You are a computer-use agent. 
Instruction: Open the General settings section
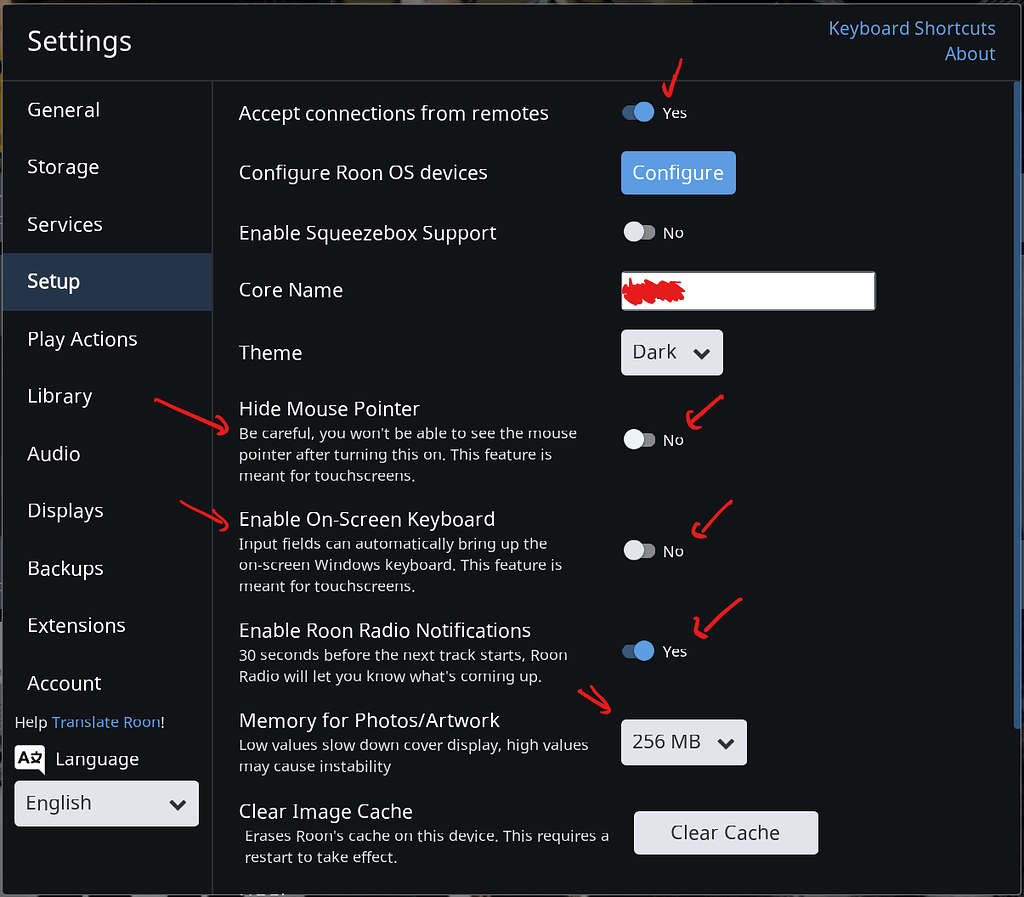click(63, 110)
